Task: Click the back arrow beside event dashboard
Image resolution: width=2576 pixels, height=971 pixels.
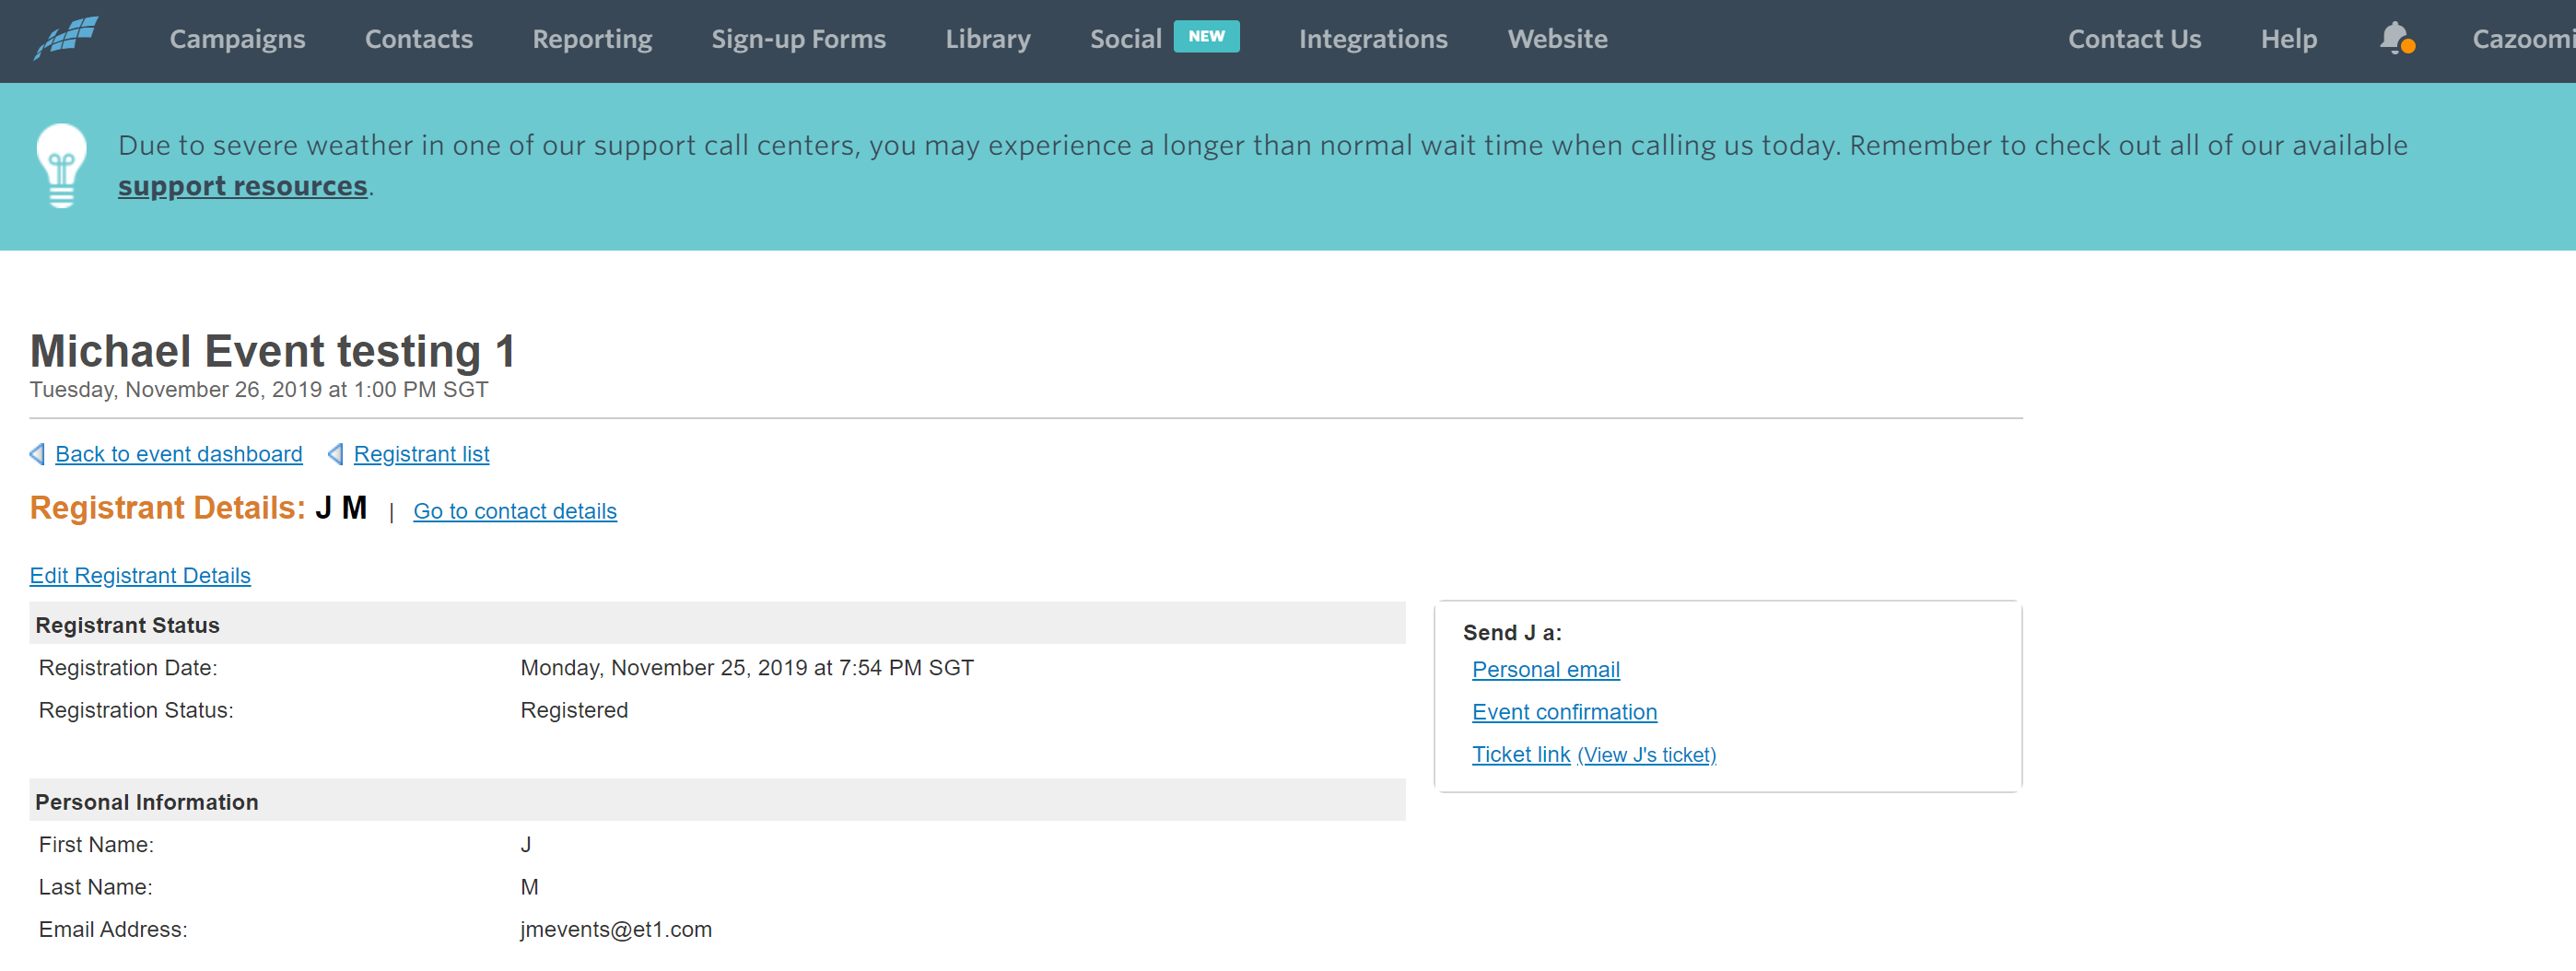Action: (x=38, y=454)
